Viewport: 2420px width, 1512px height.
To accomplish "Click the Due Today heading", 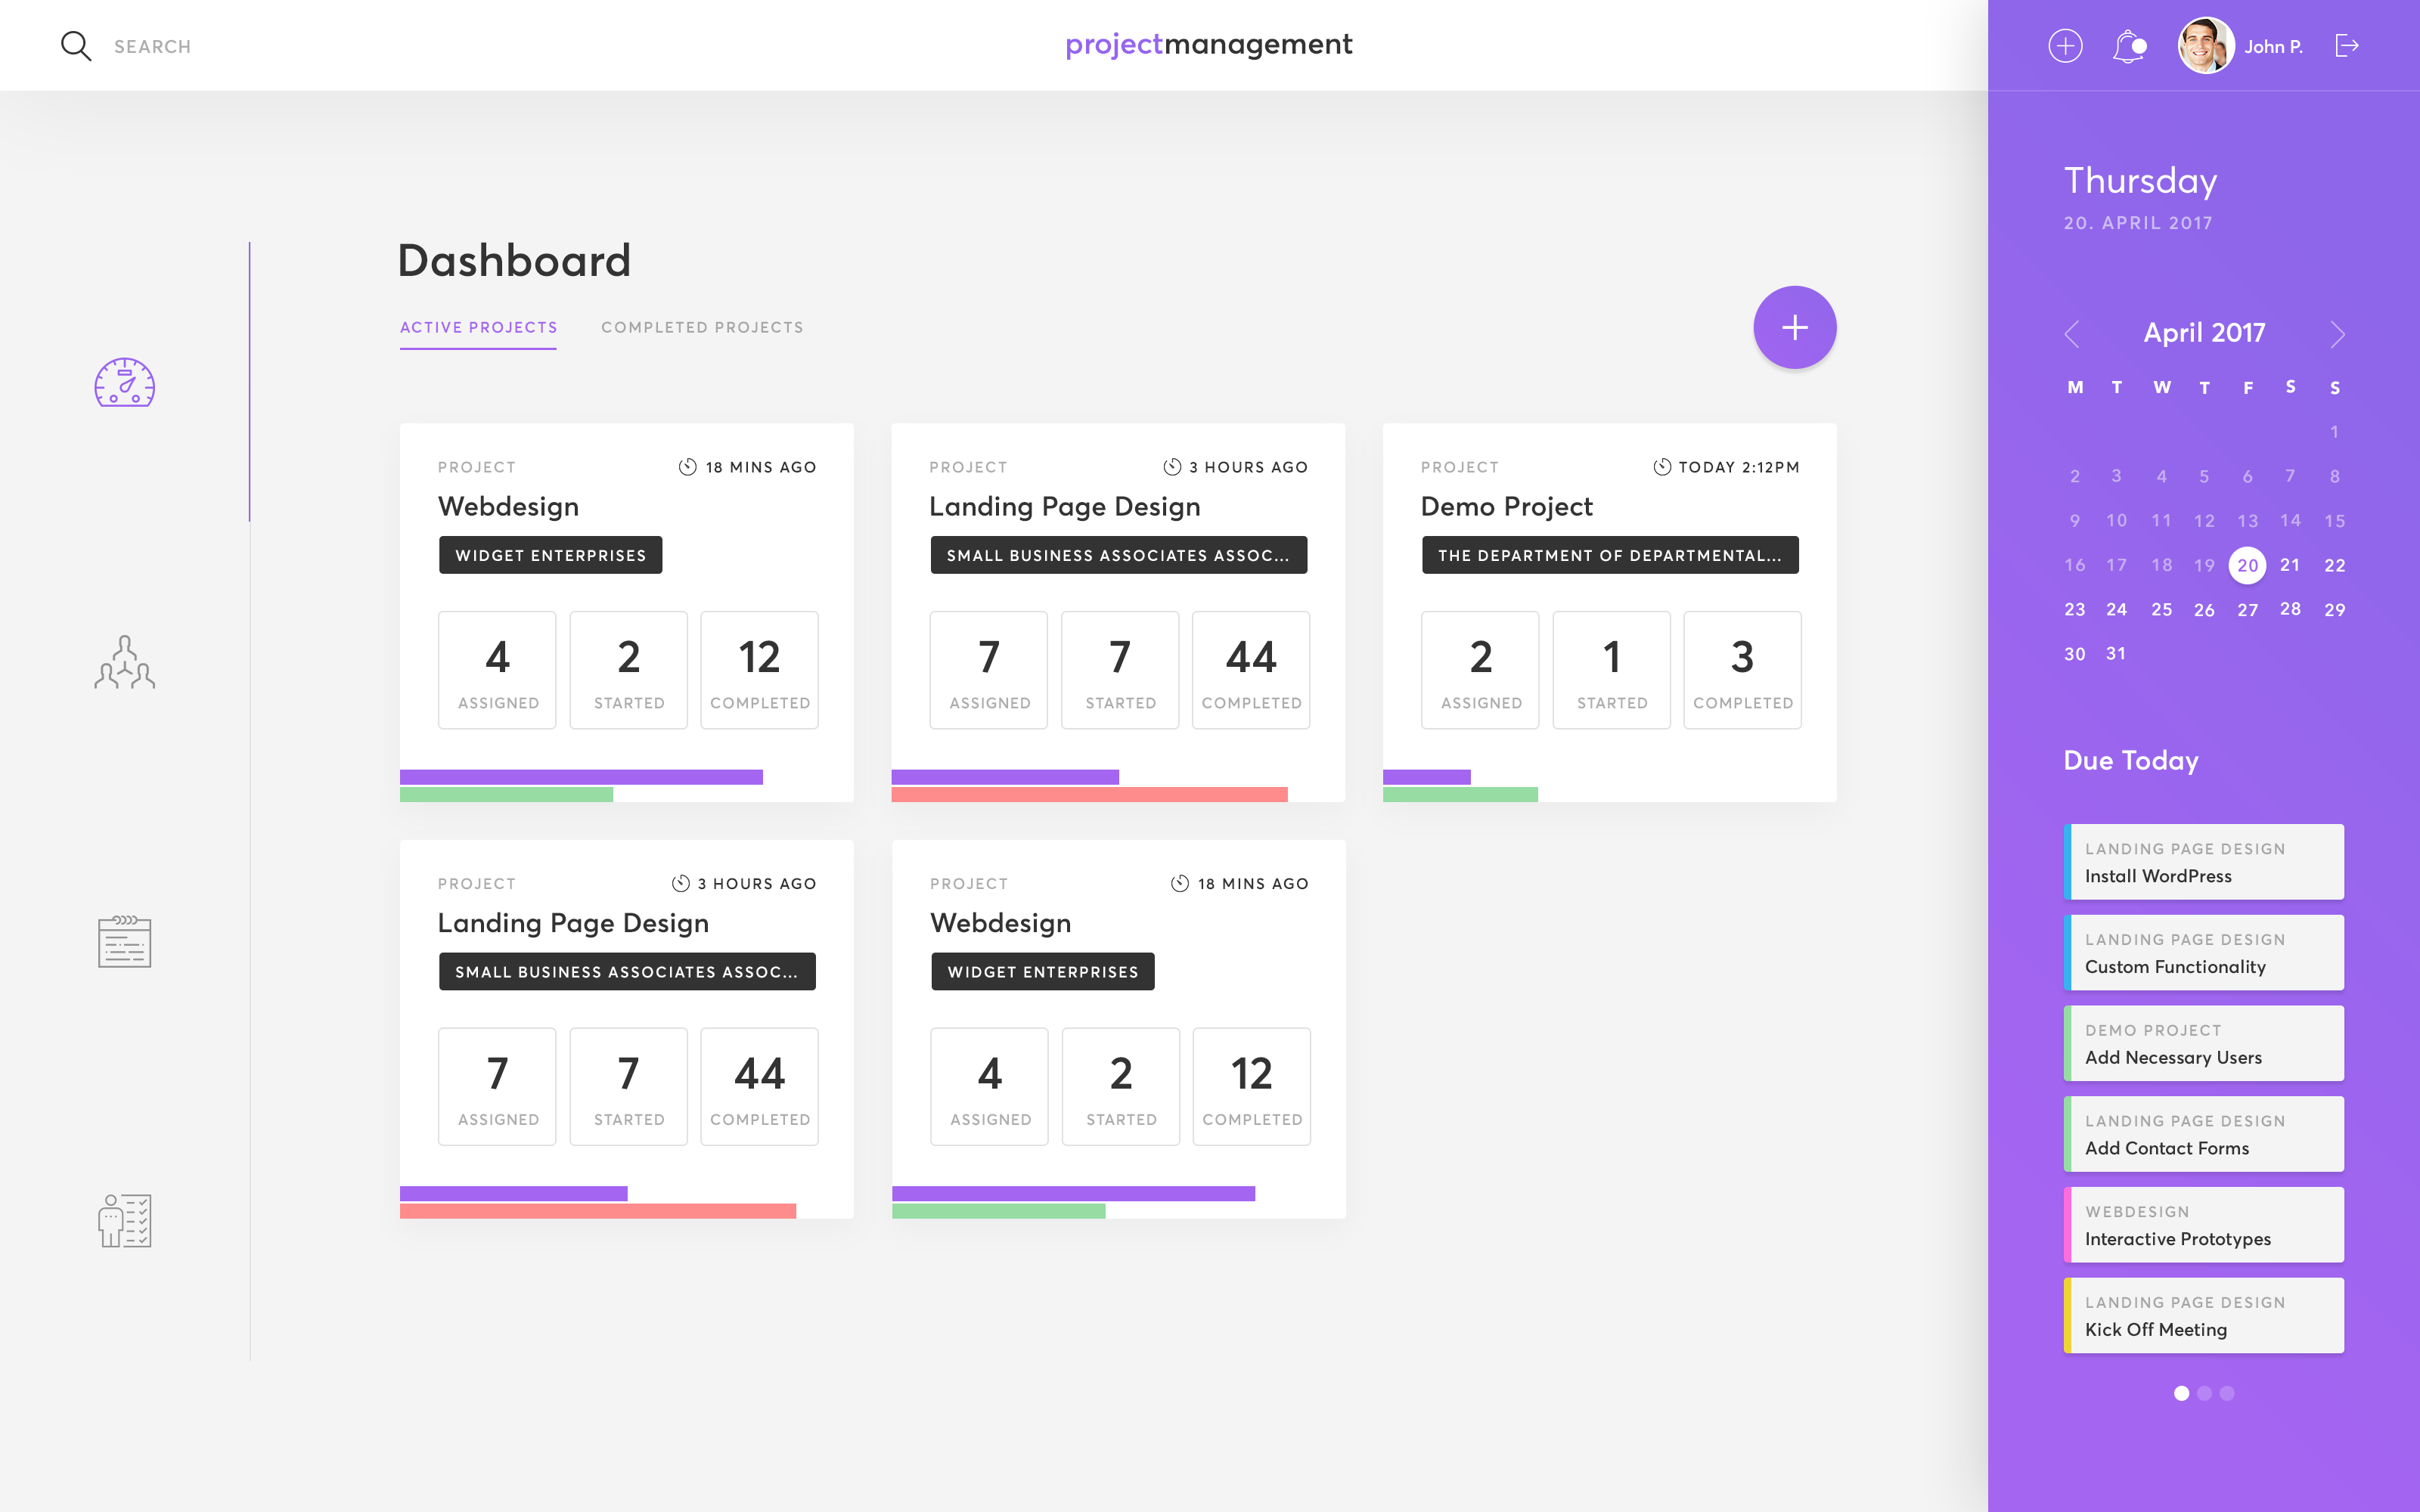I will coord(2131,761).
